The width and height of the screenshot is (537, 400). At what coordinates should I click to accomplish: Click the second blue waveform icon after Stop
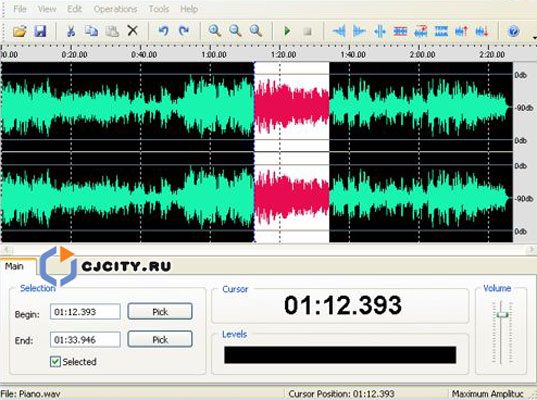pyautogui.click(x=359, y=32)
